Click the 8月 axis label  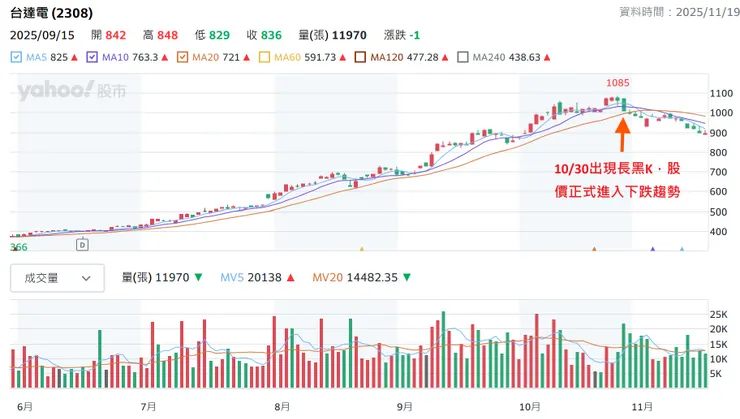282,406
